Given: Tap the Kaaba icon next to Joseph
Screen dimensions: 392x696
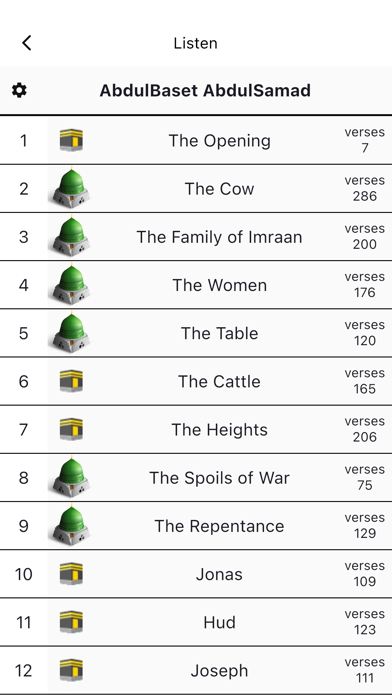Looking at the screenshot, I should coord(71,670).
